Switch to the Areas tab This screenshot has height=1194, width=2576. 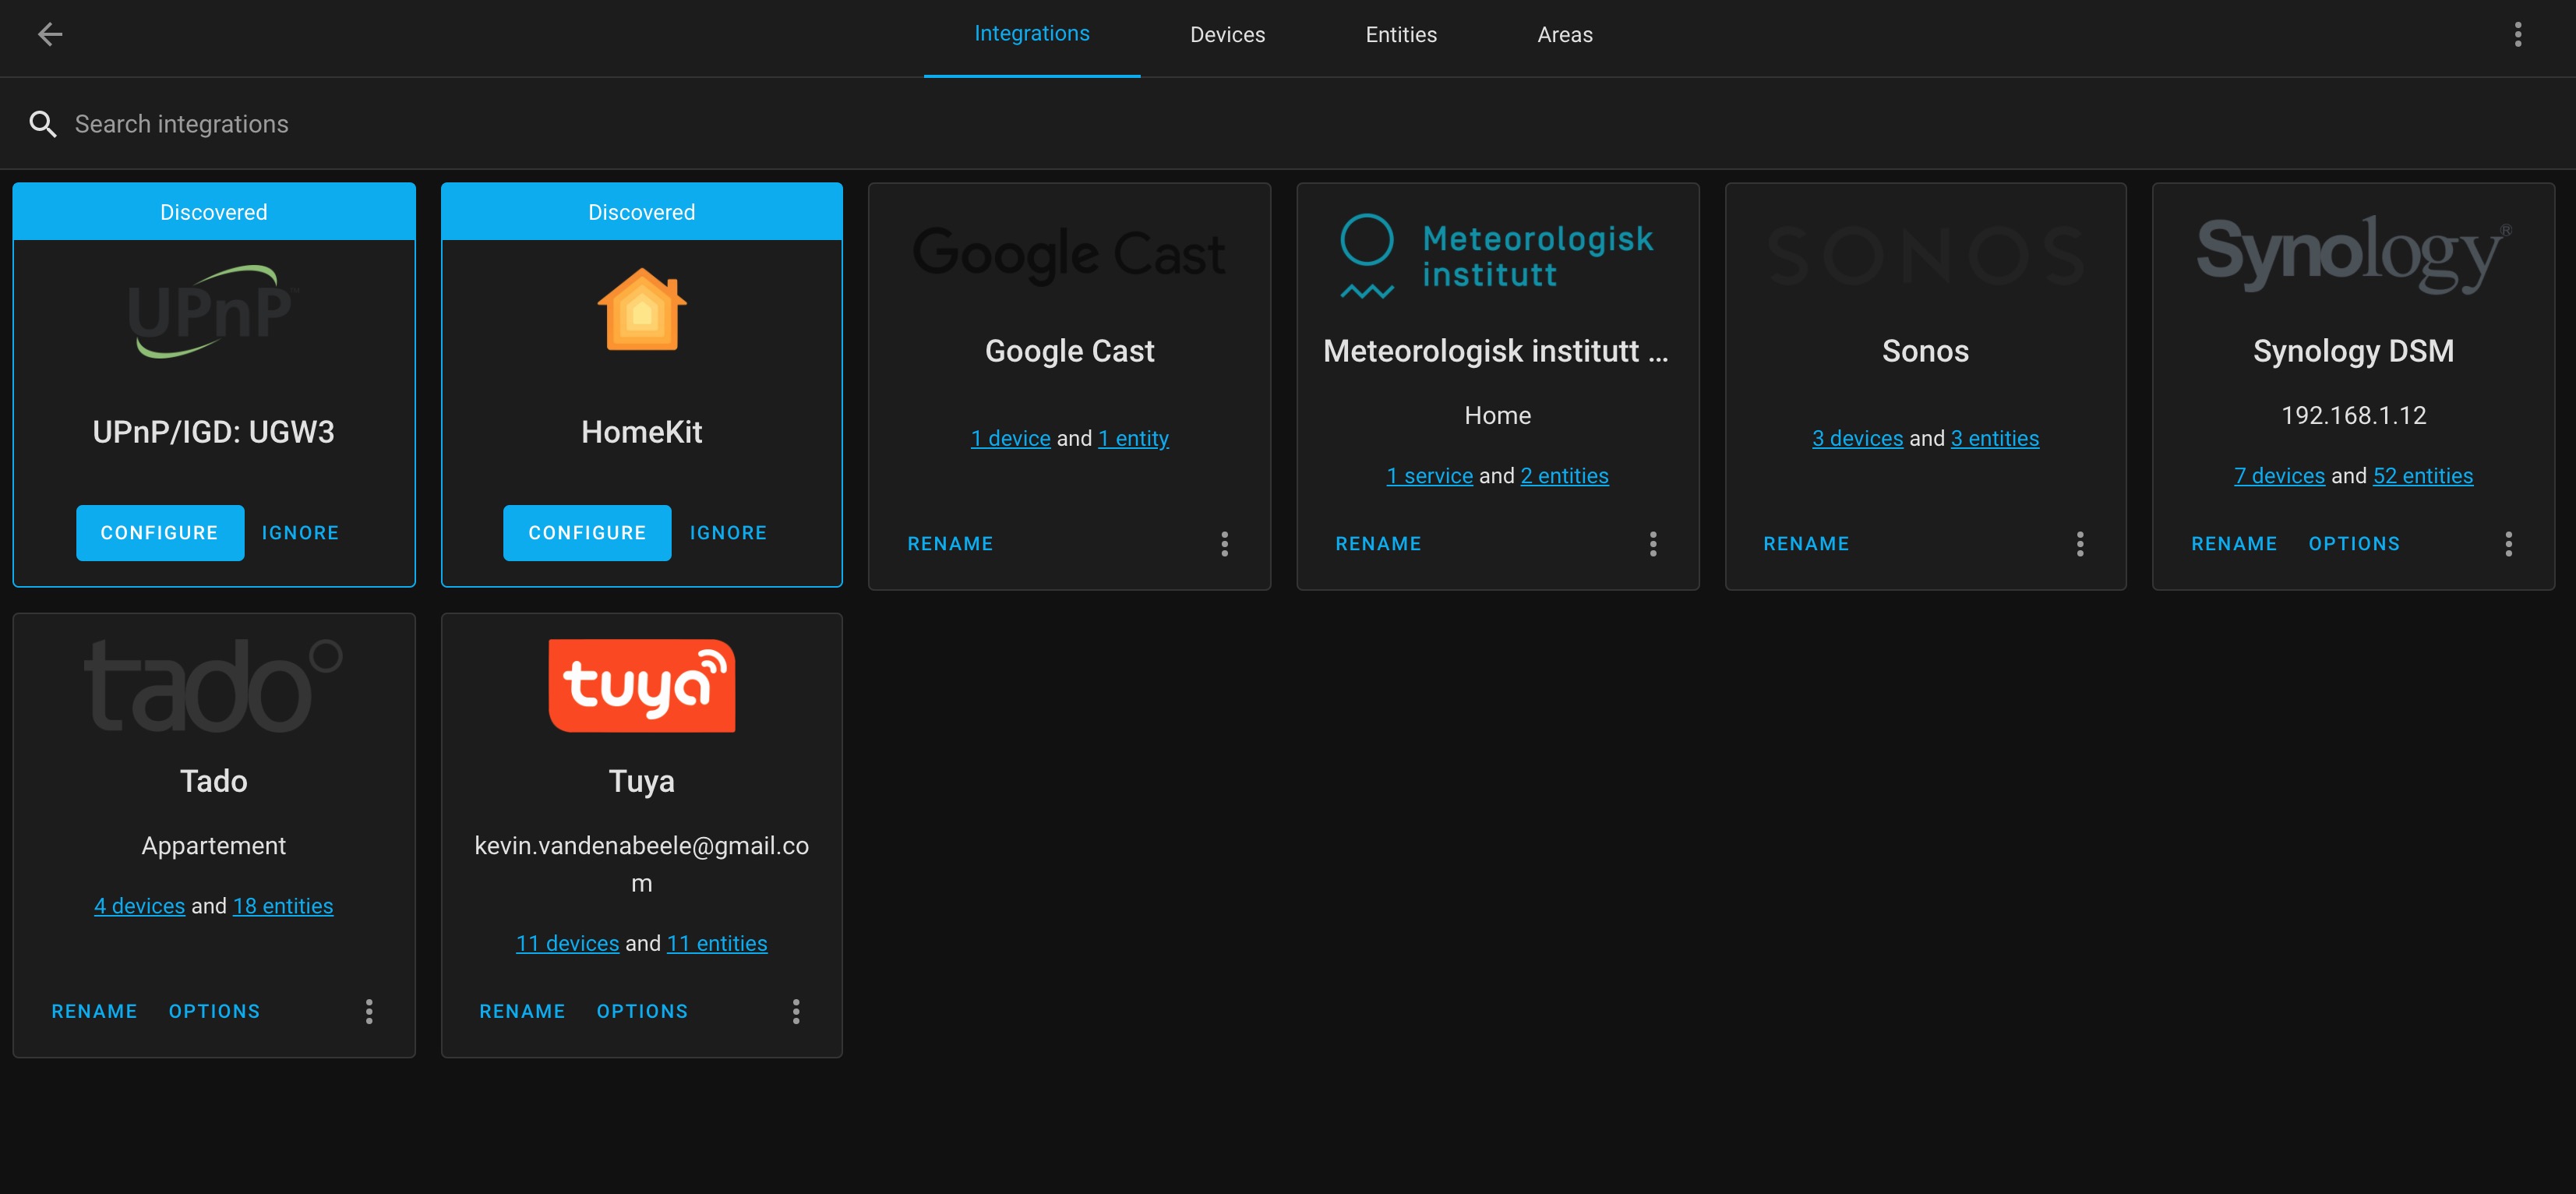point(1565,35)
